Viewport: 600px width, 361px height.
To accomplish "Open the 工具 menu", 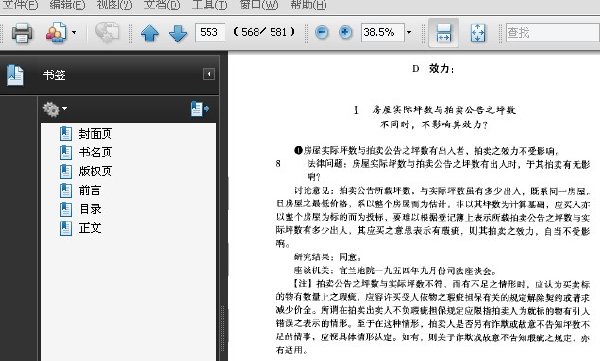I will tap(209, 5).
